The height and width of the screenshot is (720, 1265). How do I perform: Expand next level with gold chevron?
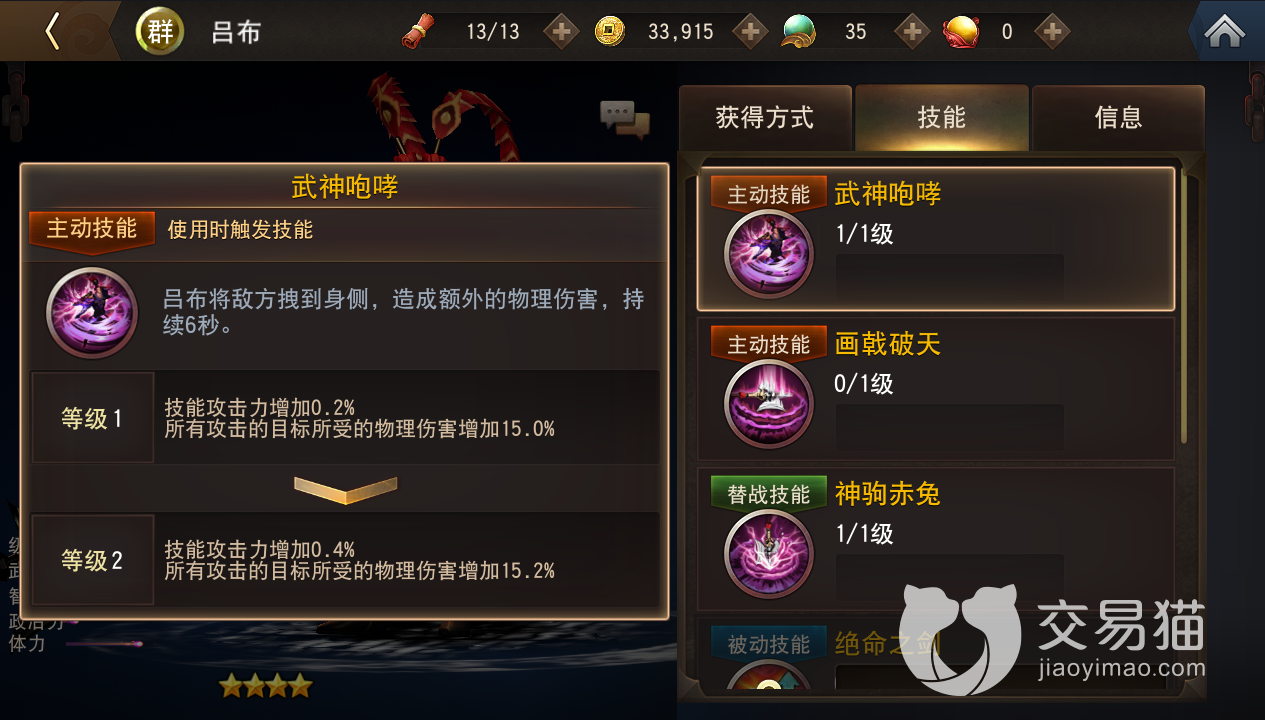(x=346, y=488)
